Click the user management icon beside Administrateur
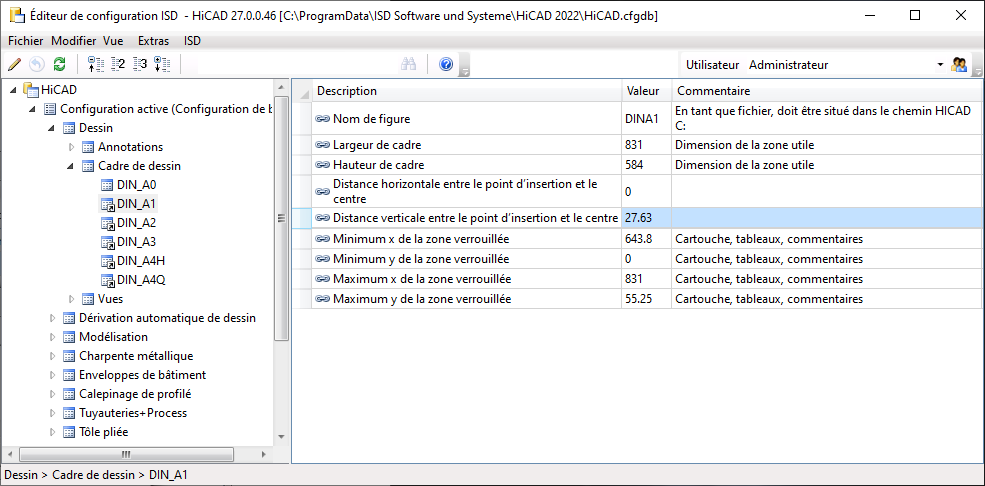This screenshot has width=985, height=486. pyautogui.click(x=959, y=64)
